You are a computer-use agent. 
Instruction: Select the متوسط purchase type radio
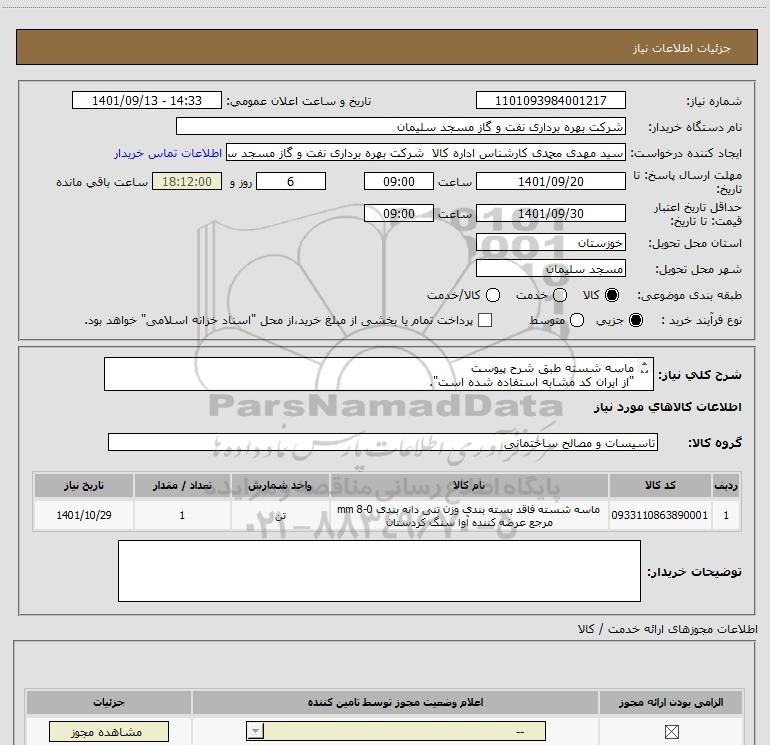pyautogui.click(x=577, y=320)
